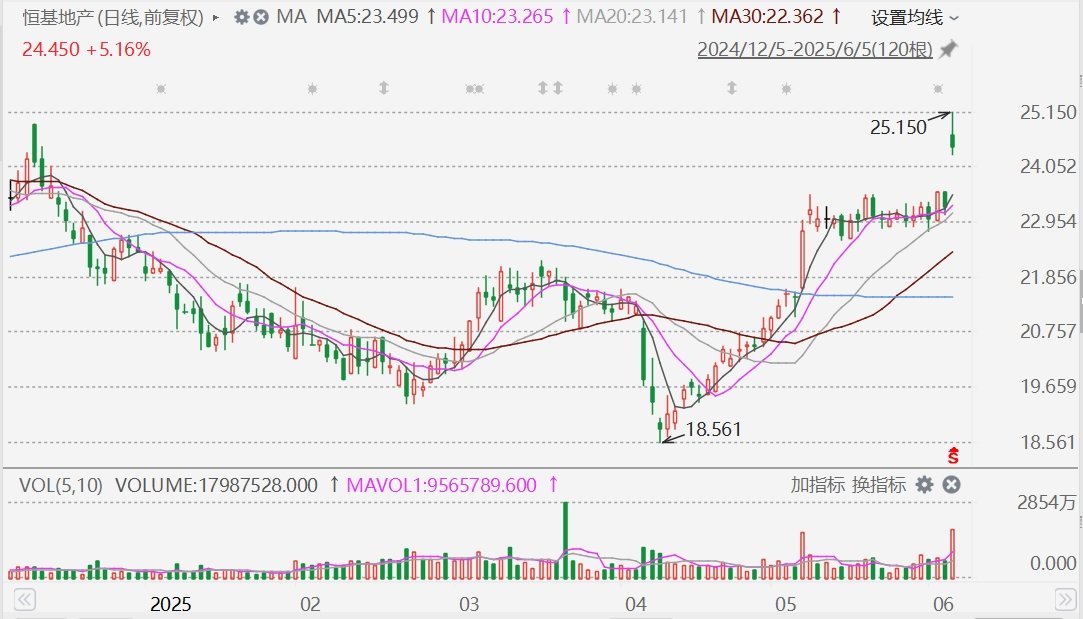The height and width of the screenshot is (619, 1083).
Task: Remove the MA indicator with its X icon
Action: (x=260, y=17)
